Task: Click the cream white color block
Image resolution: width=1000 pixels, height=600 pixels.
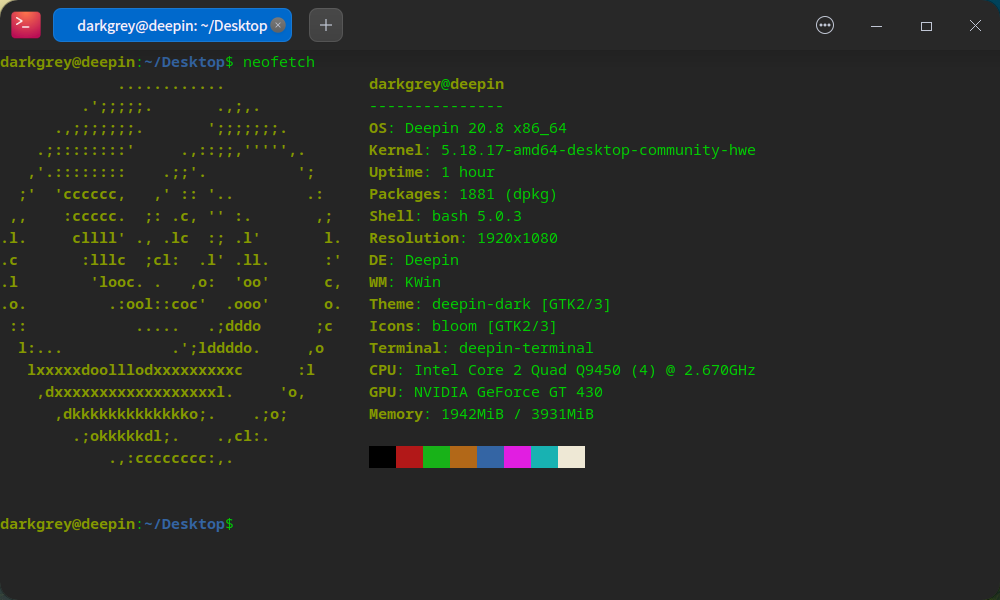Action: 571,457
